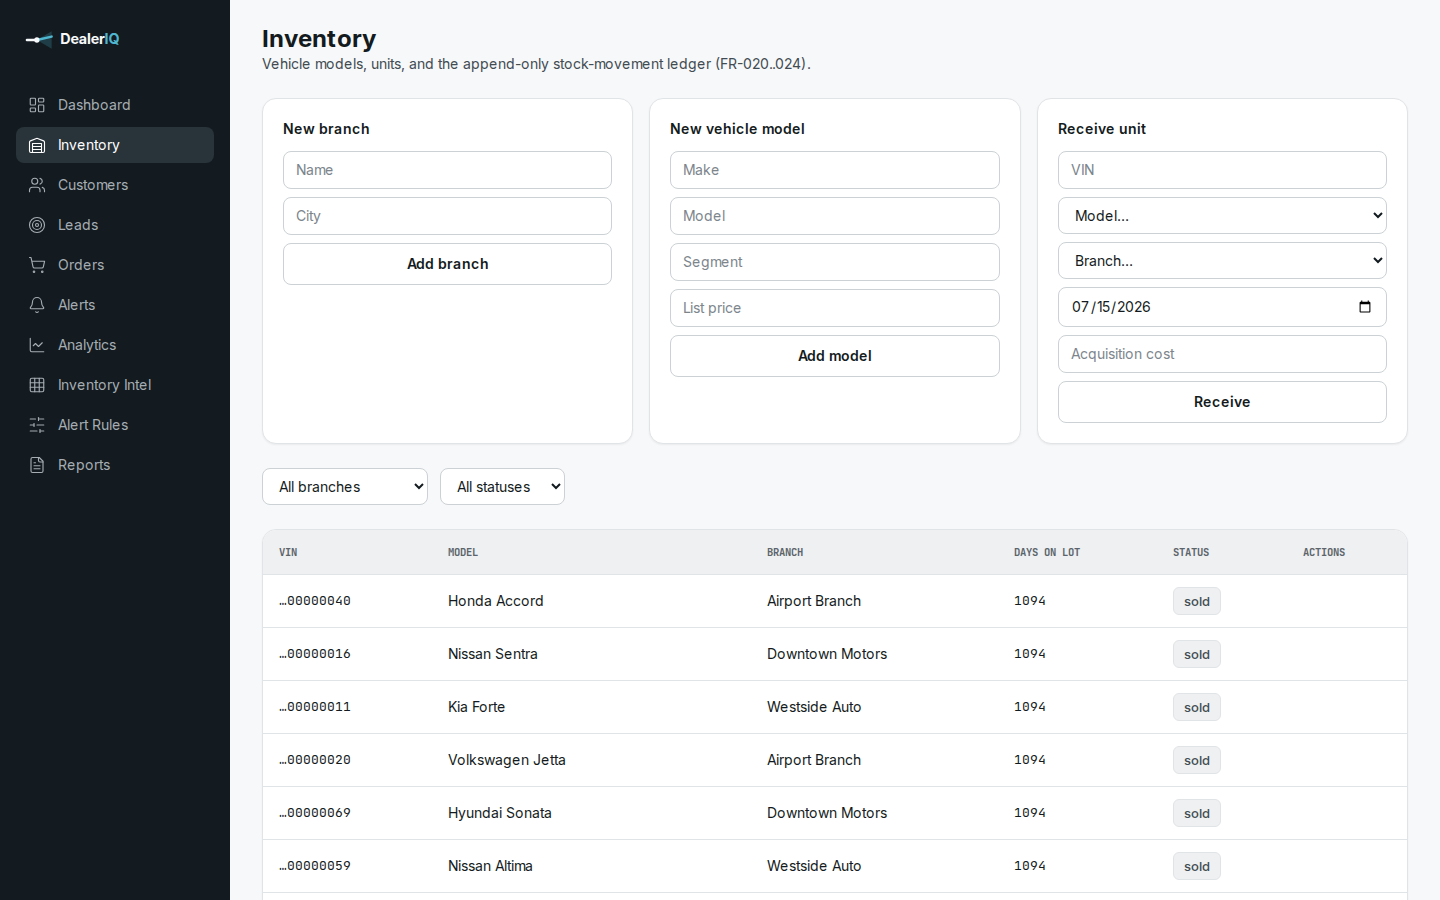This screenshot has width=1440, height=900.
Task: Expand the Model dropdown in Receive unit
Action: [x=1222, y=216]
